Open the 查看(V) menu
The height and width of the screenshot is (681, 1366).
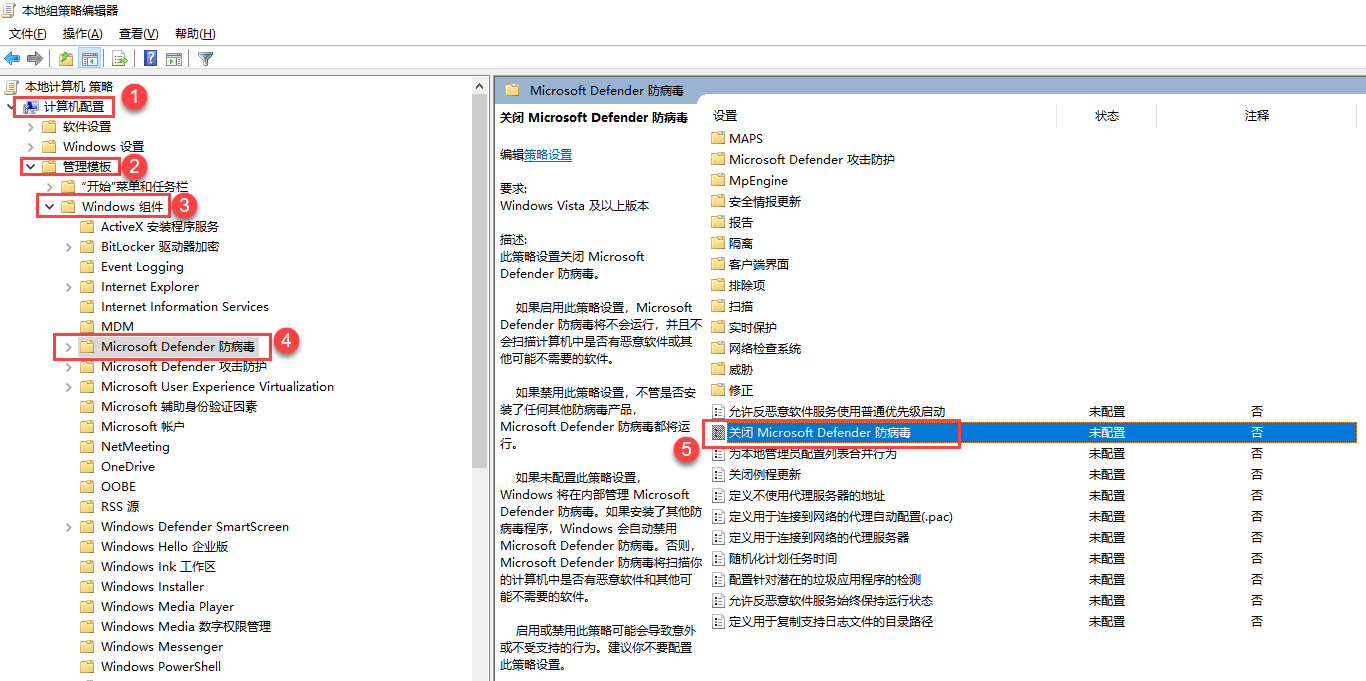pos(138,34)
